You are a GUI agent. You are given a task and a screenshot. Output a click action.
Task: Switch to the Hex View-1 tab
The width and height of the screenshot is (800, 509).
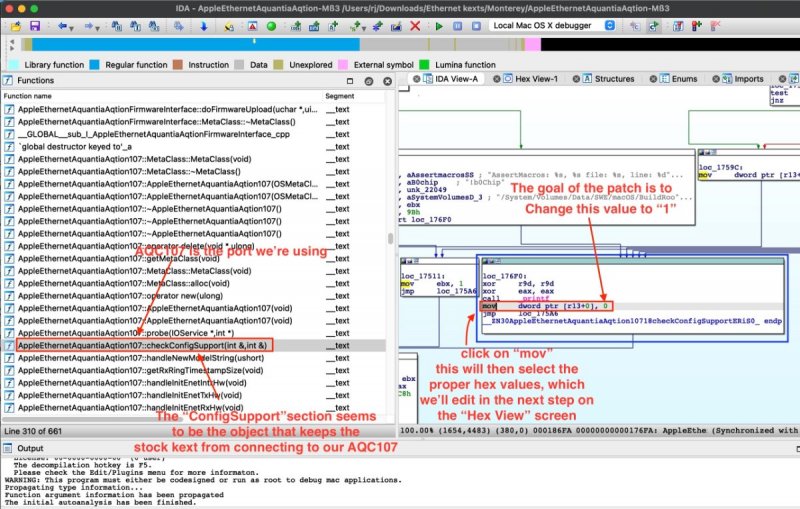(x=536, y=79)
